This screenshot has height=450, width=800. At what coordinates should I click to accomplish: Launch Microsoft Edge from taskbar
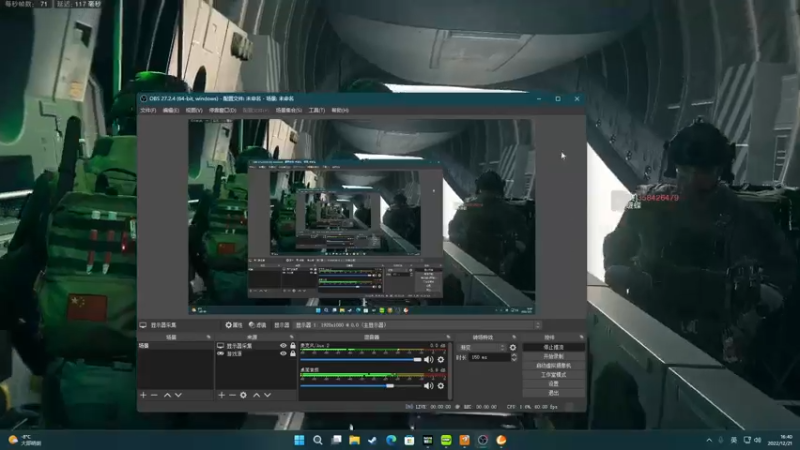(x=391, y=440)
